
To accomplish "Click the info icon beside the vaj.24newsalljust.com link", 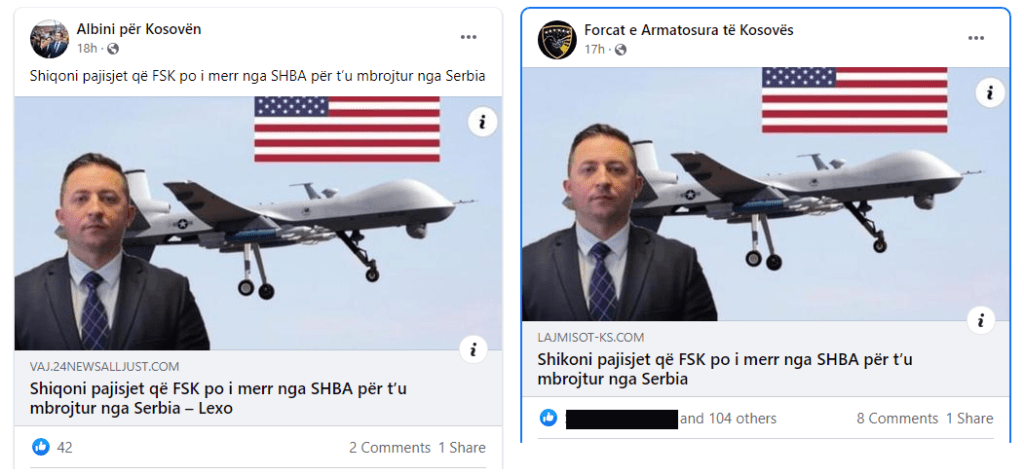I will coord(473,349).
